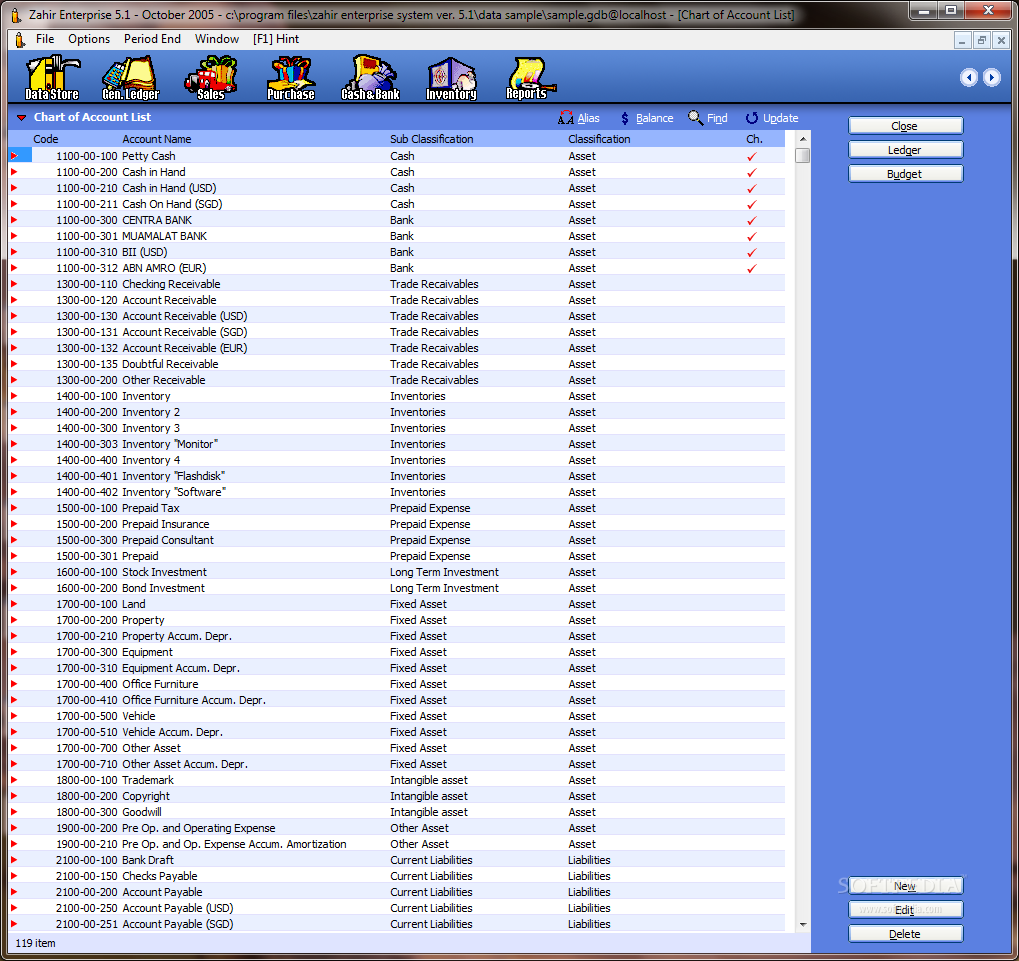This screenshot has width=1019, height=961.
Task: Toggle checkmark for ABN AMRO (EUR)
Action: click(x=752, y=268)
